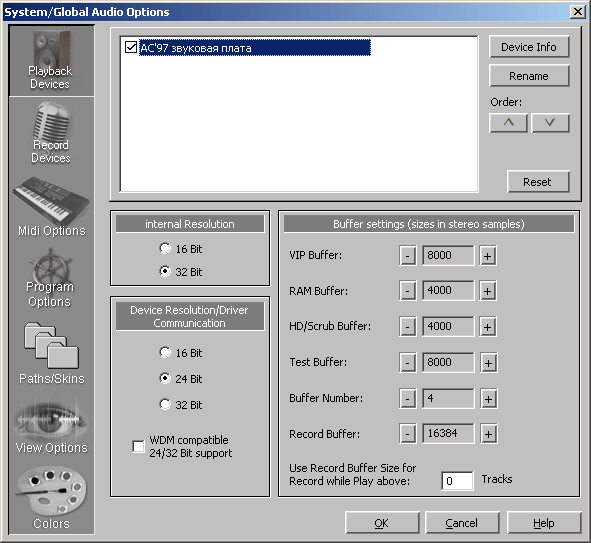Increase Record Buffer with plus button
Image resolution: width=591 pixels, height=543 pixels.
(488, 434)
